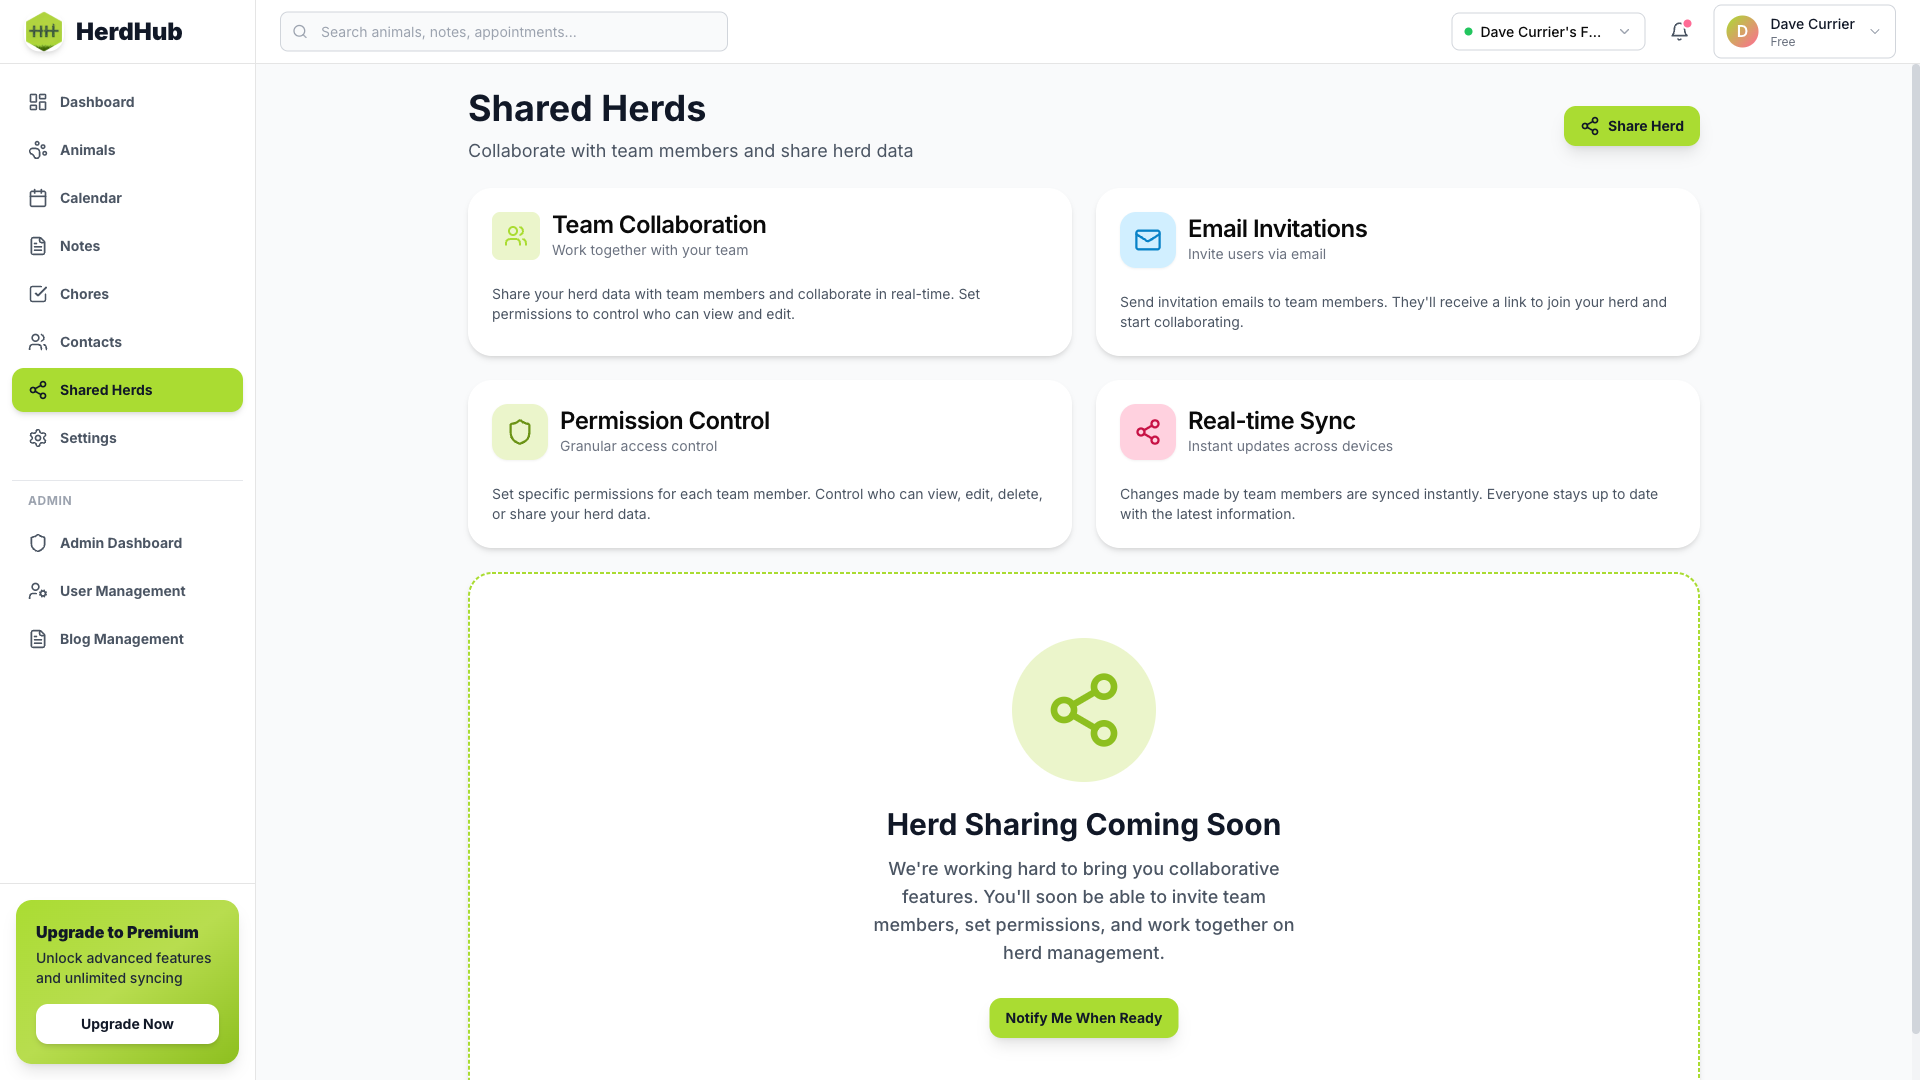Click the Permission Control shield icon
This screenshot has width=1920, height=1080.
pos(519,432)
